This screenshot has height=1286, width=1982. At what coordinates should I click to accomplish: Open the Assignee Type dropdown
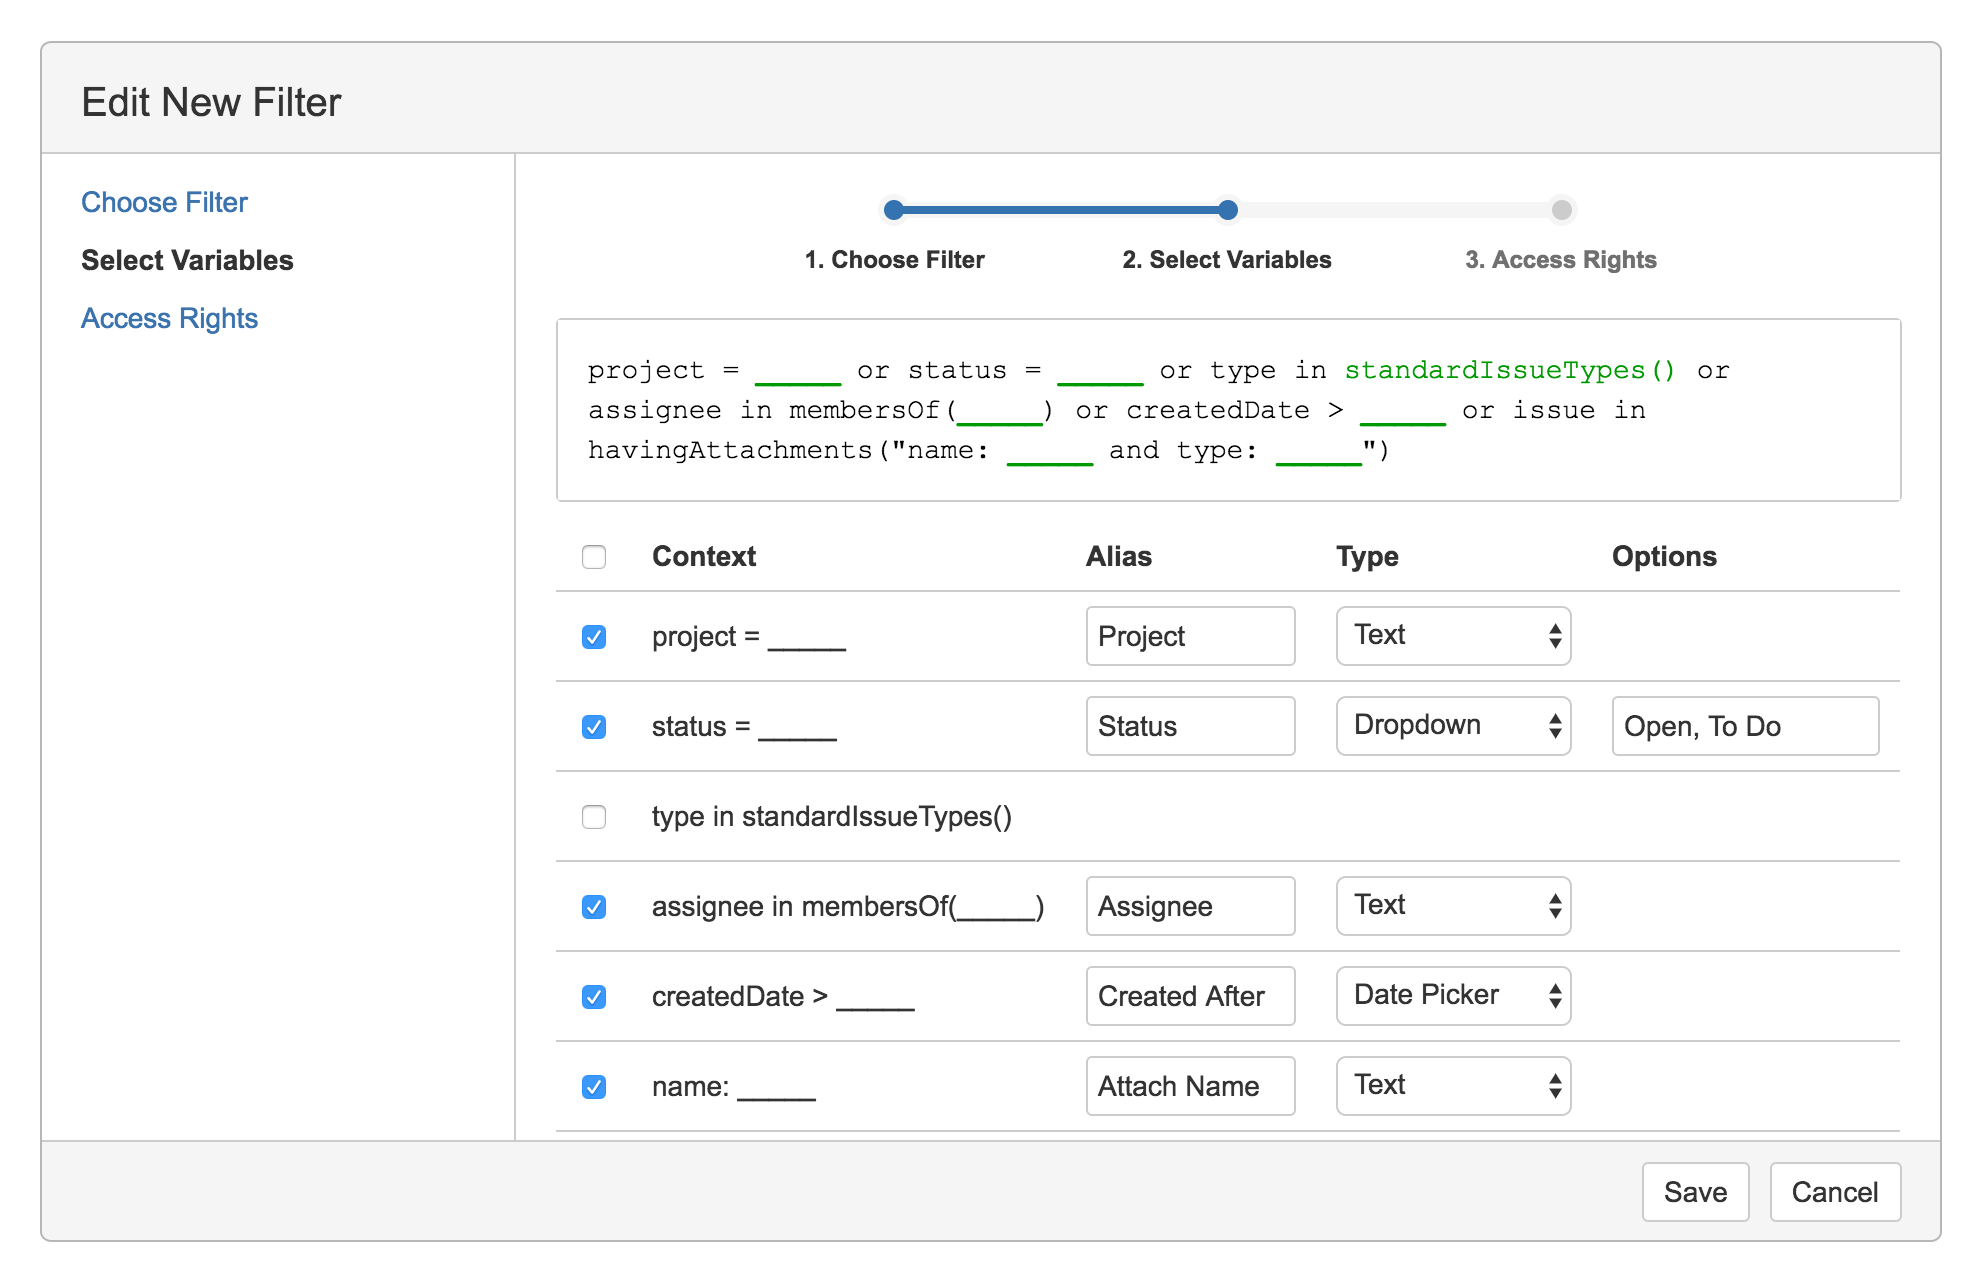[x=1452, y=906]
